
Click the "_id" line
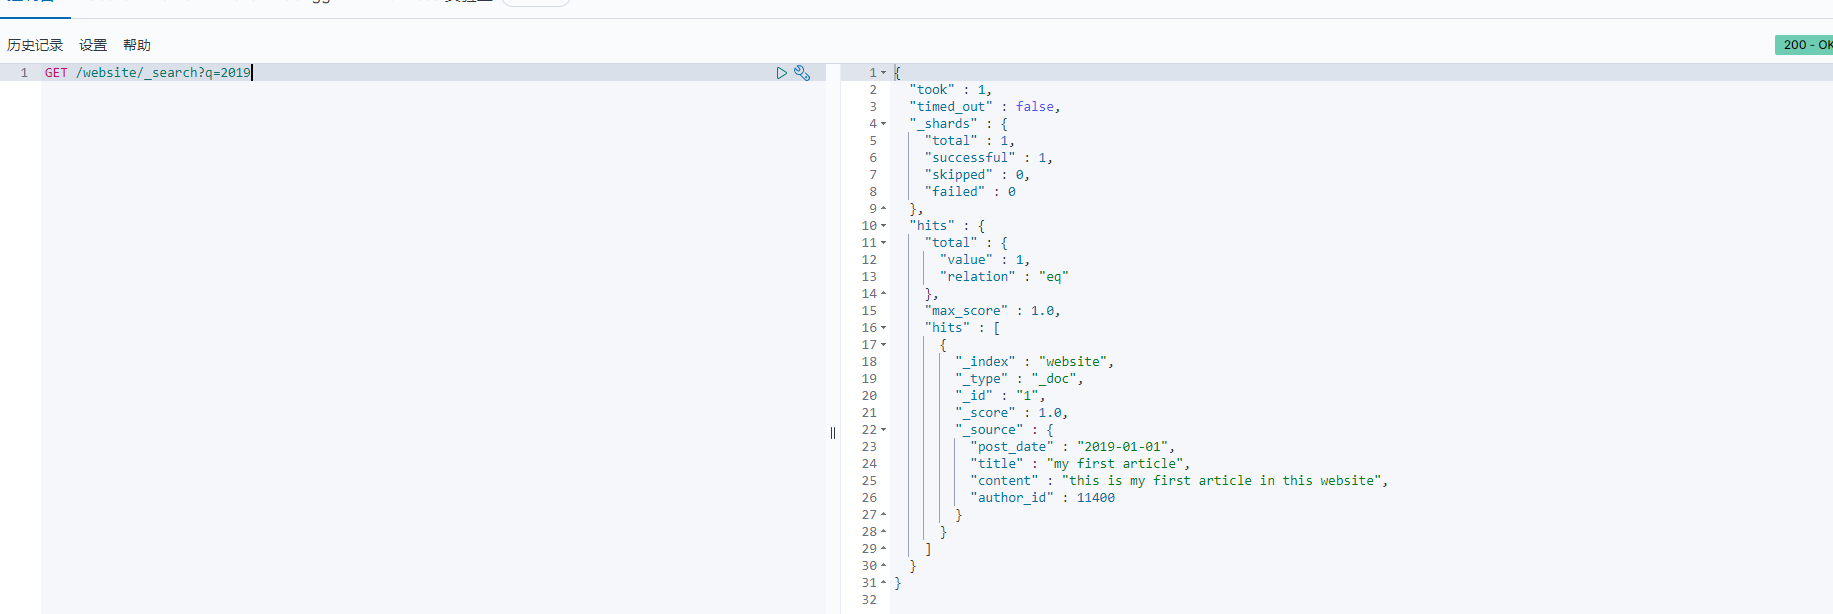point(1000,396)
